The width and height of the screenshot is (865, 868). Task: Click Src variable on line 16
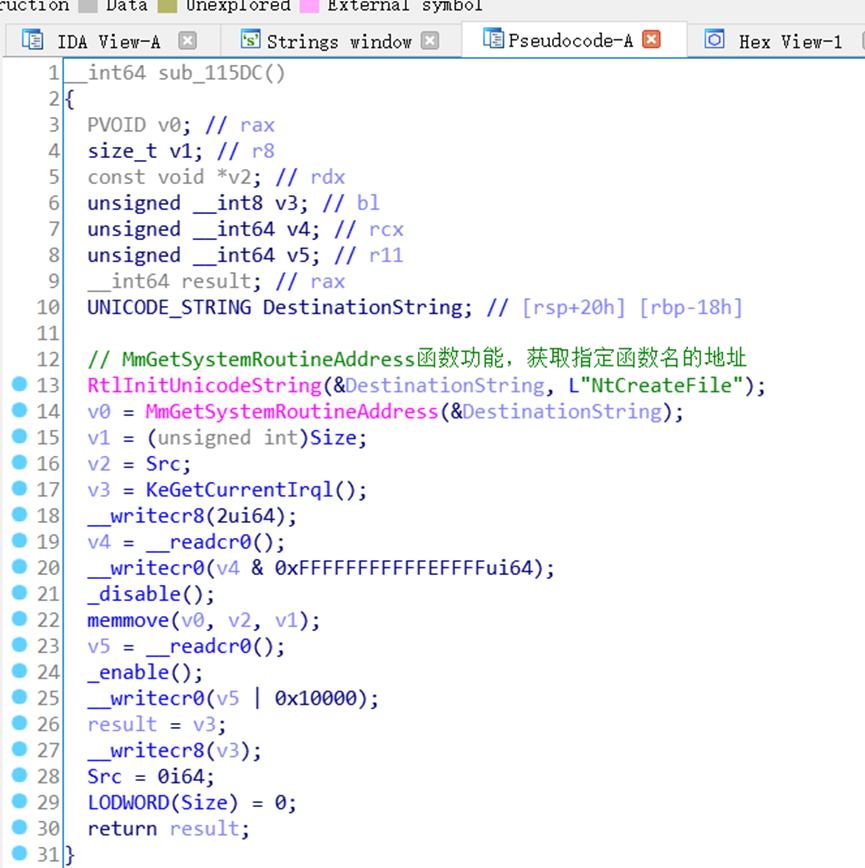(163, 464)
